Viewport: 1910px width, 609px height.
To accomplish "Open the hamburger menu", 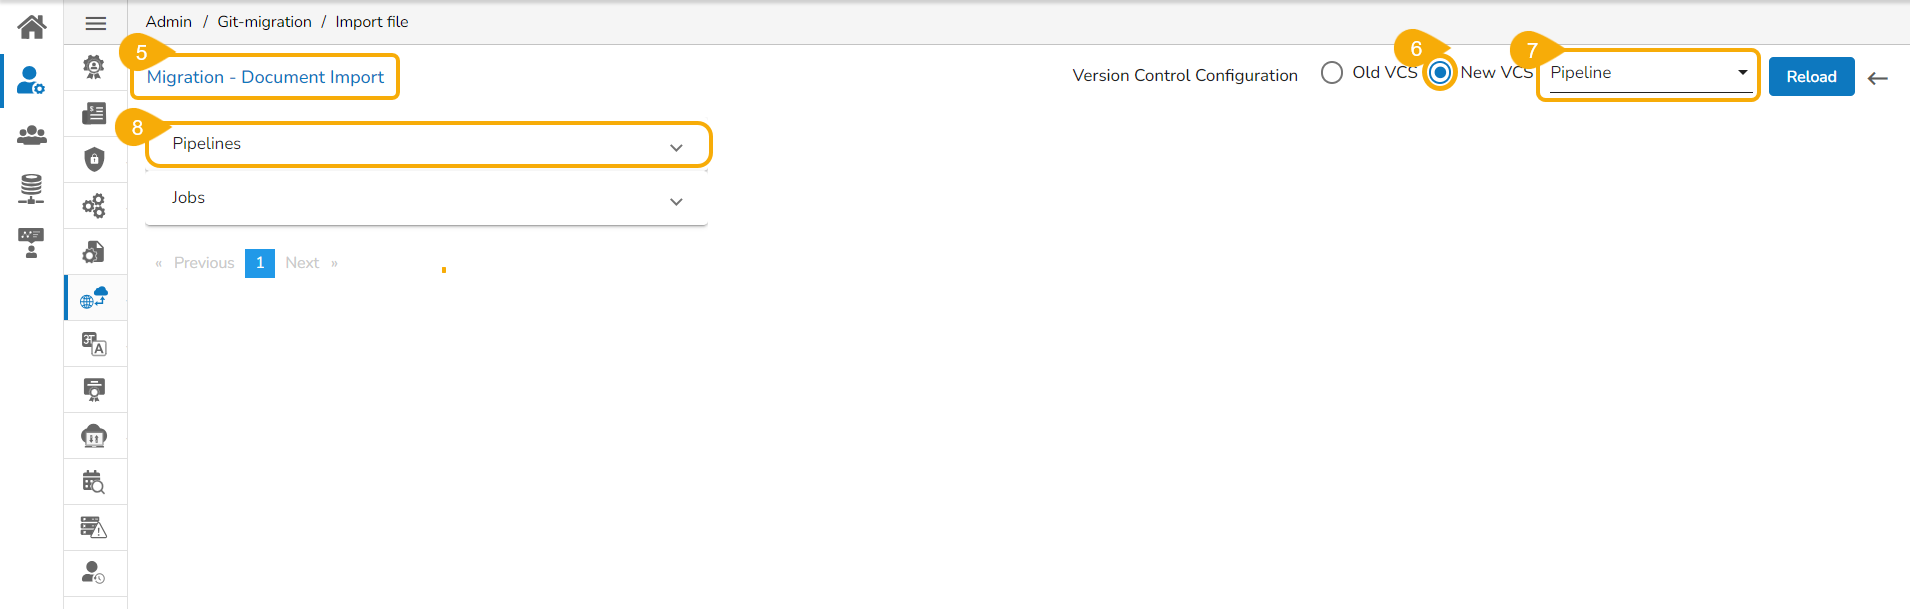I will (x=96, y=23).
